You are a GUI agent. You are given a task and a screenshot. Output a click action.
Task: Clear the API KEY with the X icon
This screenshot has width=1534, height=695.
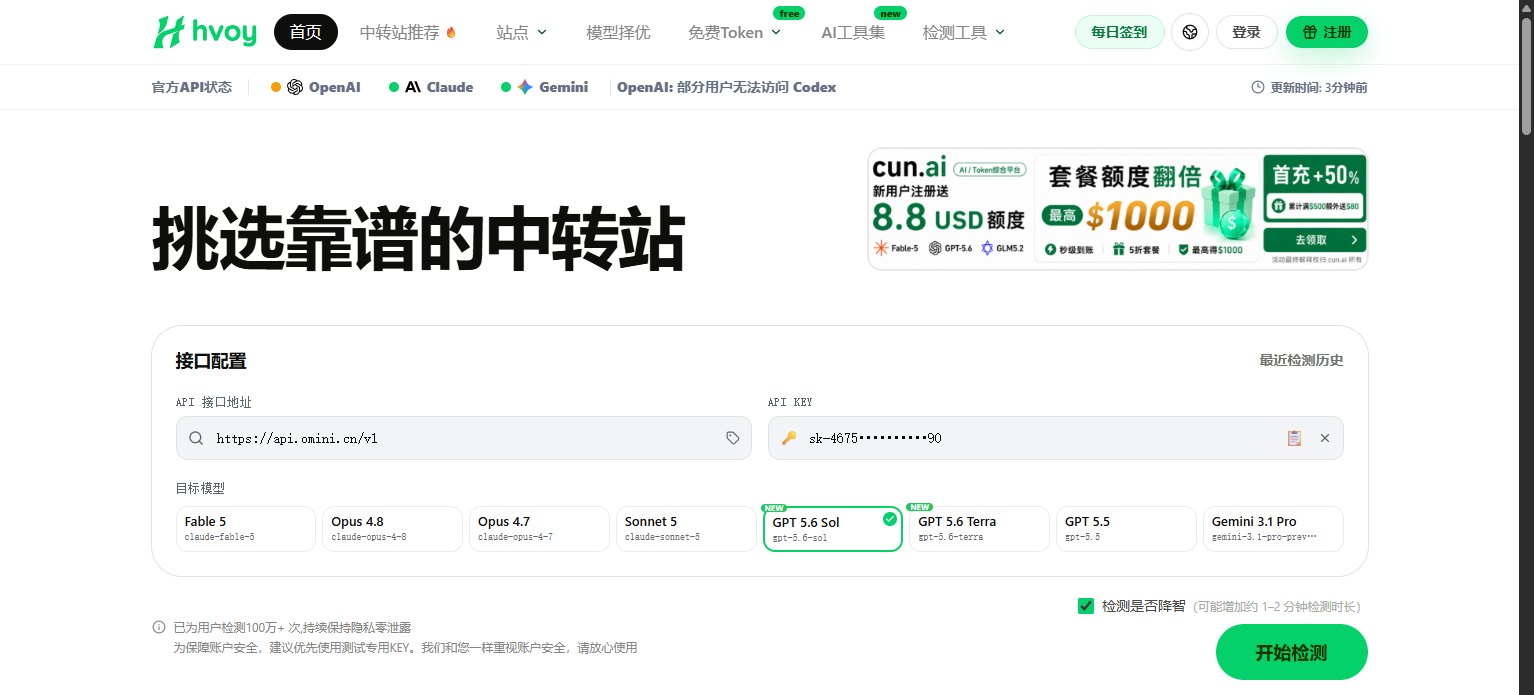[x=1325, y=438]
